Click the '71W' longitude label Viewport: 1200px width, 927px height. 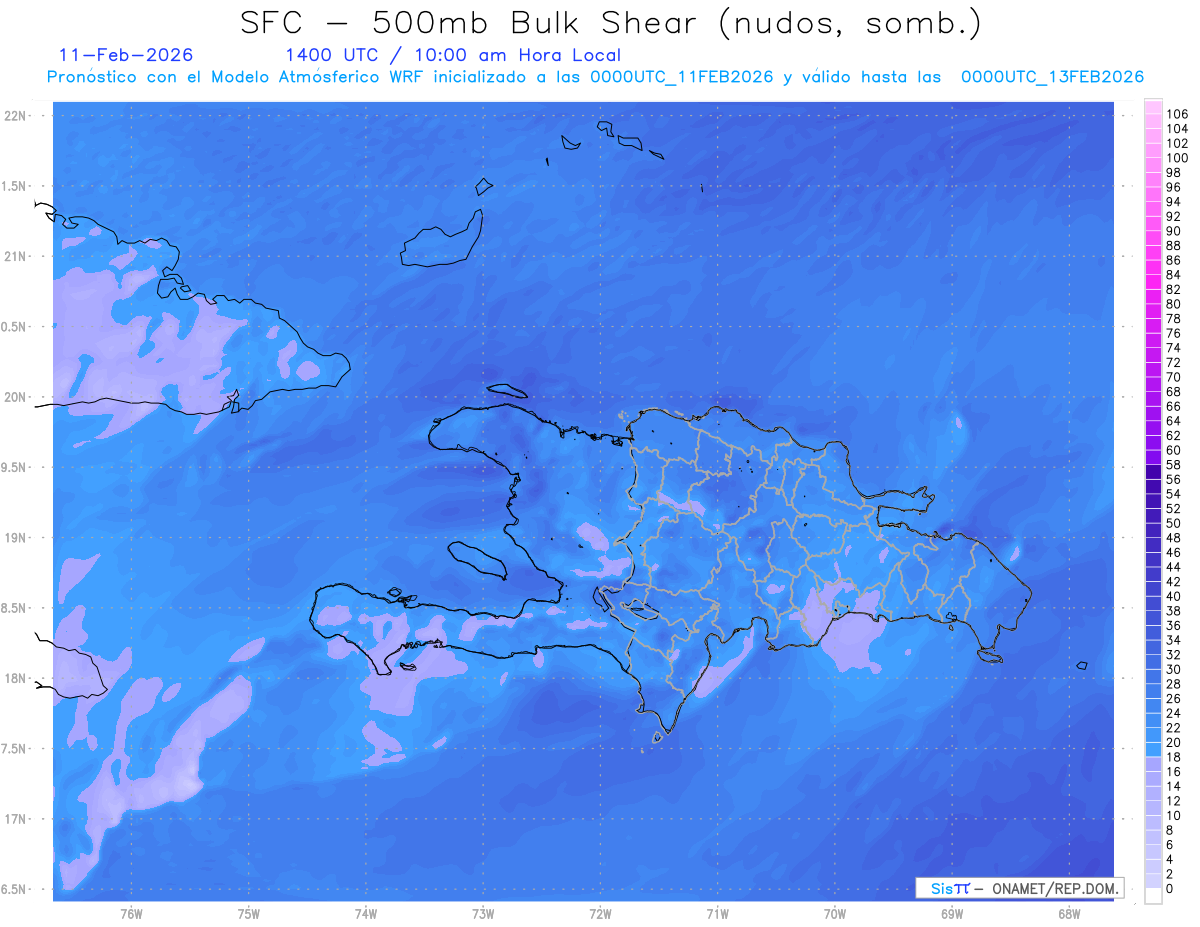(717, 914)
